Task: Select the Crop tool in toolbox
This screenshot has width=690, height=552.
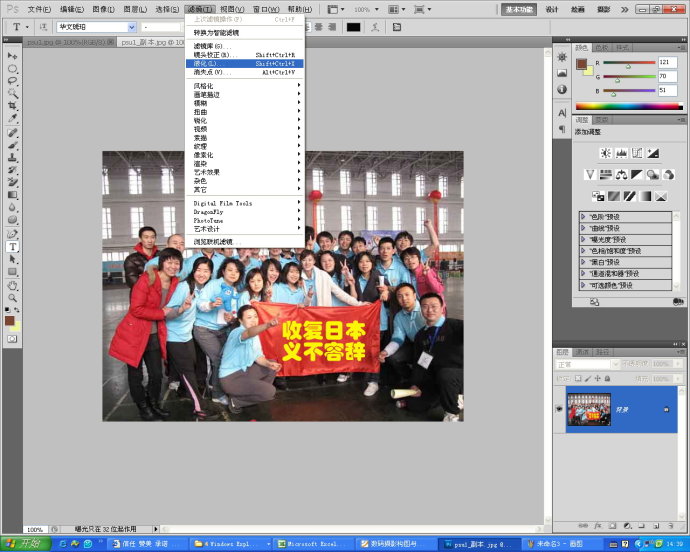Action: tap(13, 105)
